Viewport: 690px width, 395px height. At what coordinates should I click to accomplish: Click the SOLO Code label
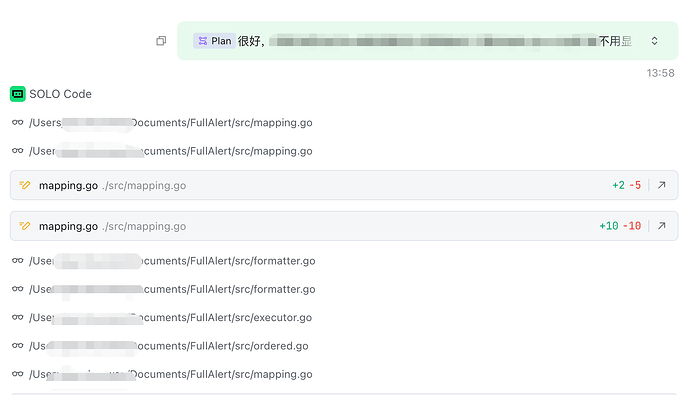tap(60, 94)
